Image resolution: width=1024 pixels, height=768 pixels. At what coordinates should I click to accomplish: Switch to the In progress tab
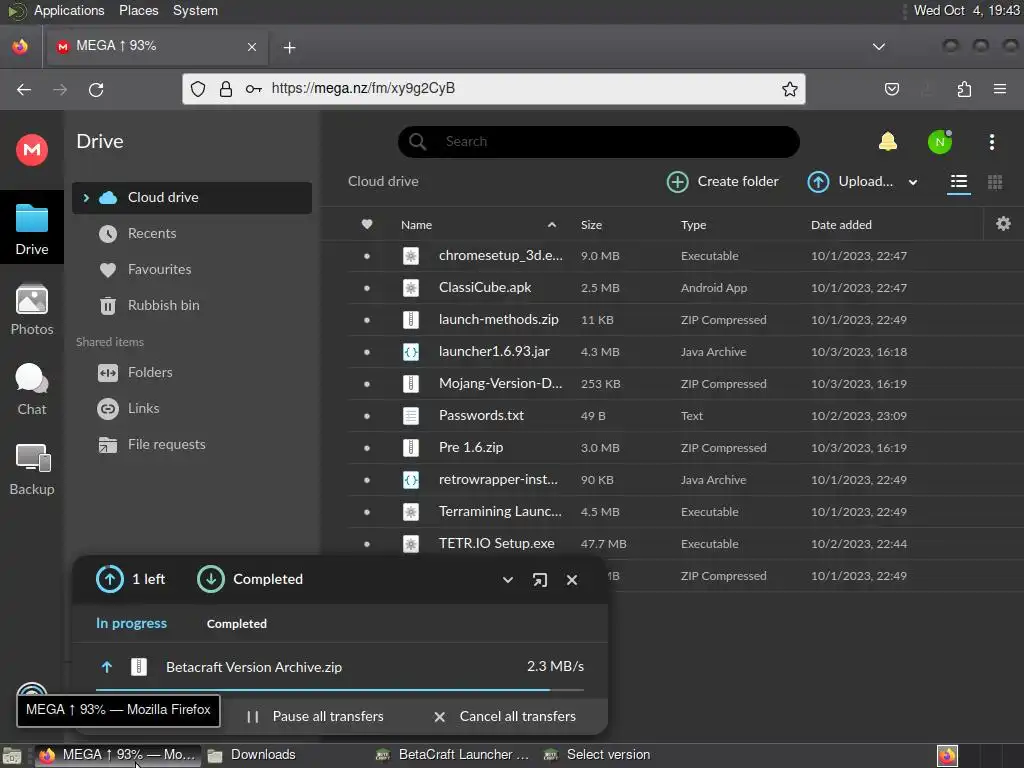coord(131,624)
